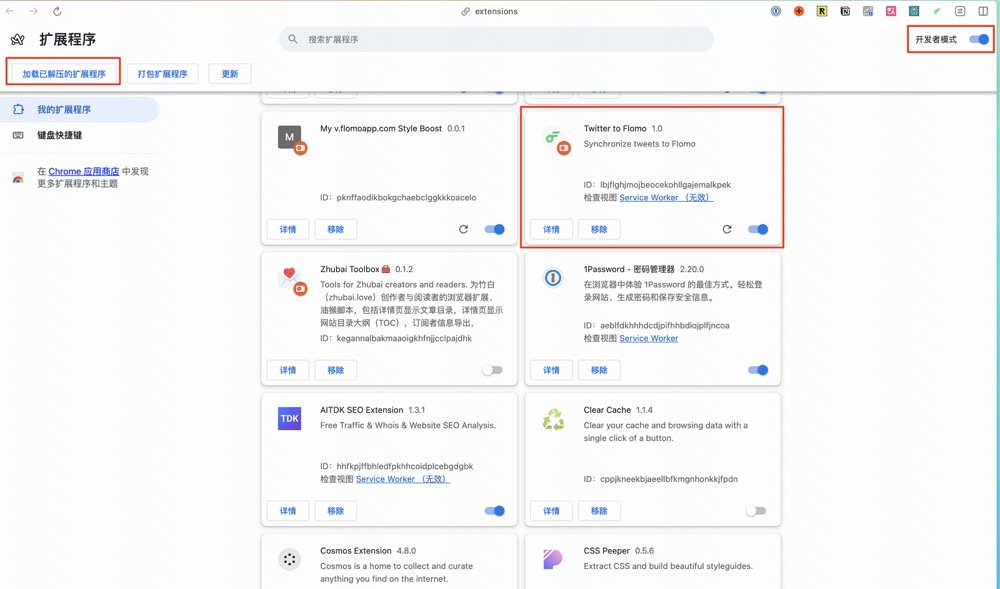The width and height of the screenshot is (1000, 589).
Task: Open details for Clear Cache
Action: click(x=551, y=511)
